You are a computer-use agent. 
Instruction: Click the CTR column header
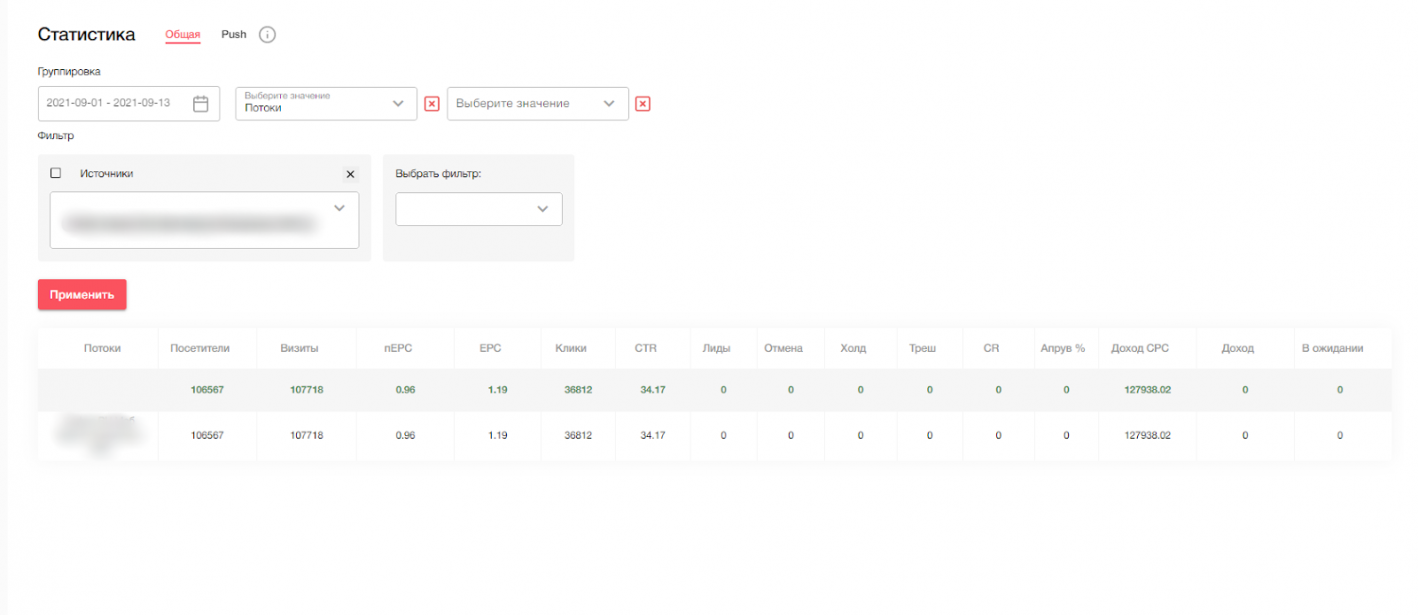point(646,349)
